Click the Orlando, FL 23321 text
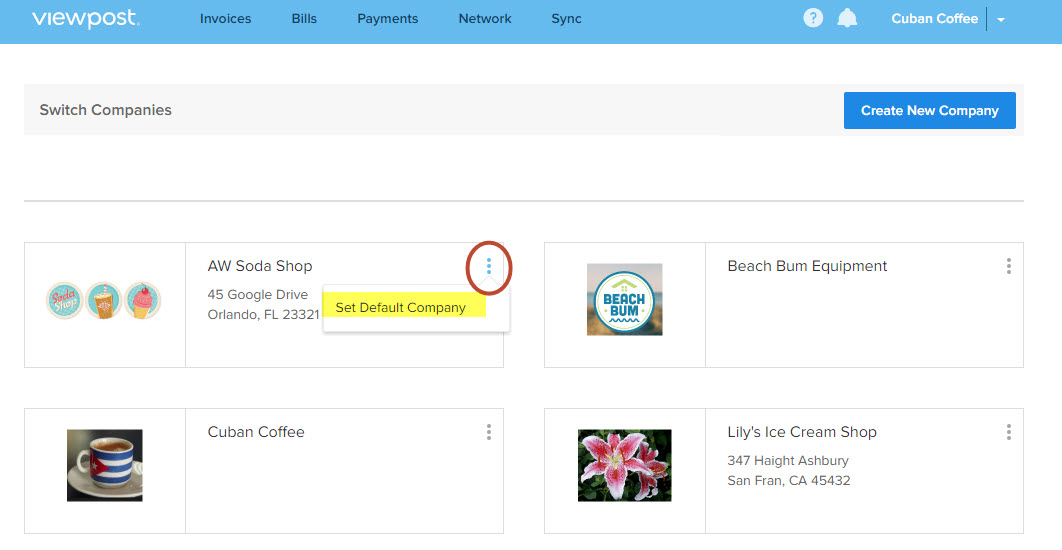Screen dimensions: 1062x550 click(263, 314)
